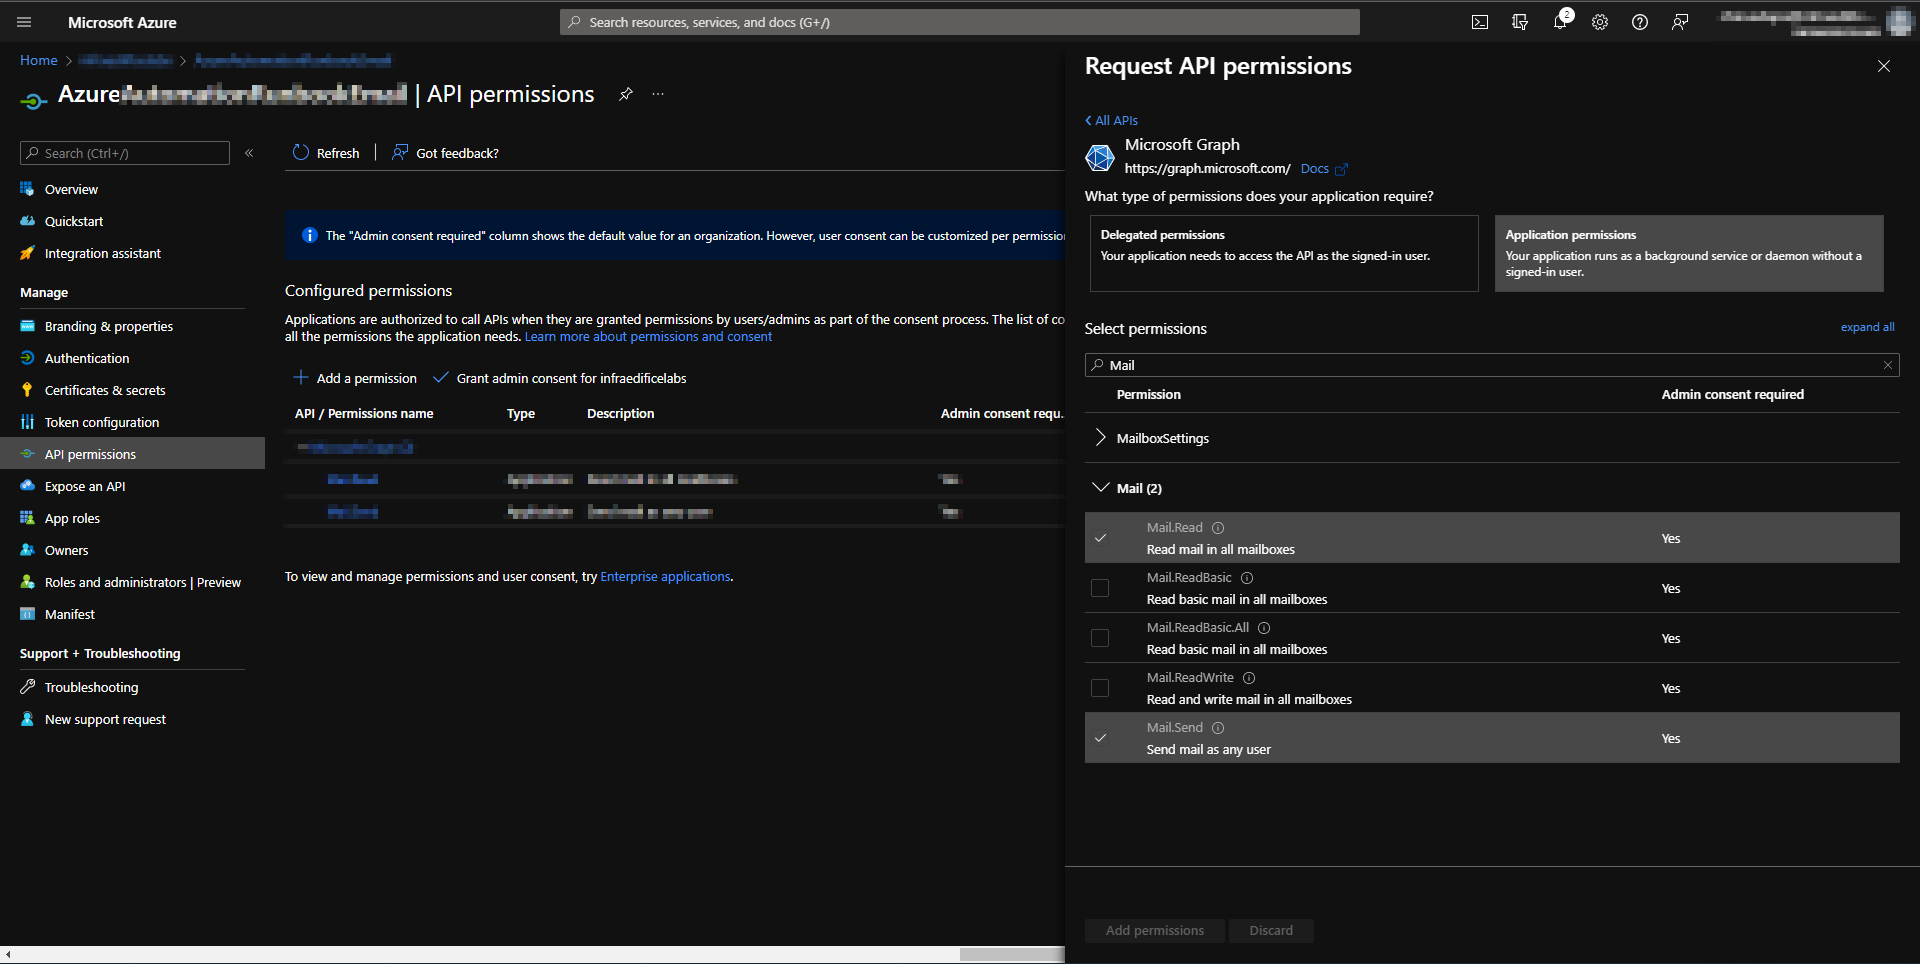Open the top bar feedback icon

[1680, 22]
